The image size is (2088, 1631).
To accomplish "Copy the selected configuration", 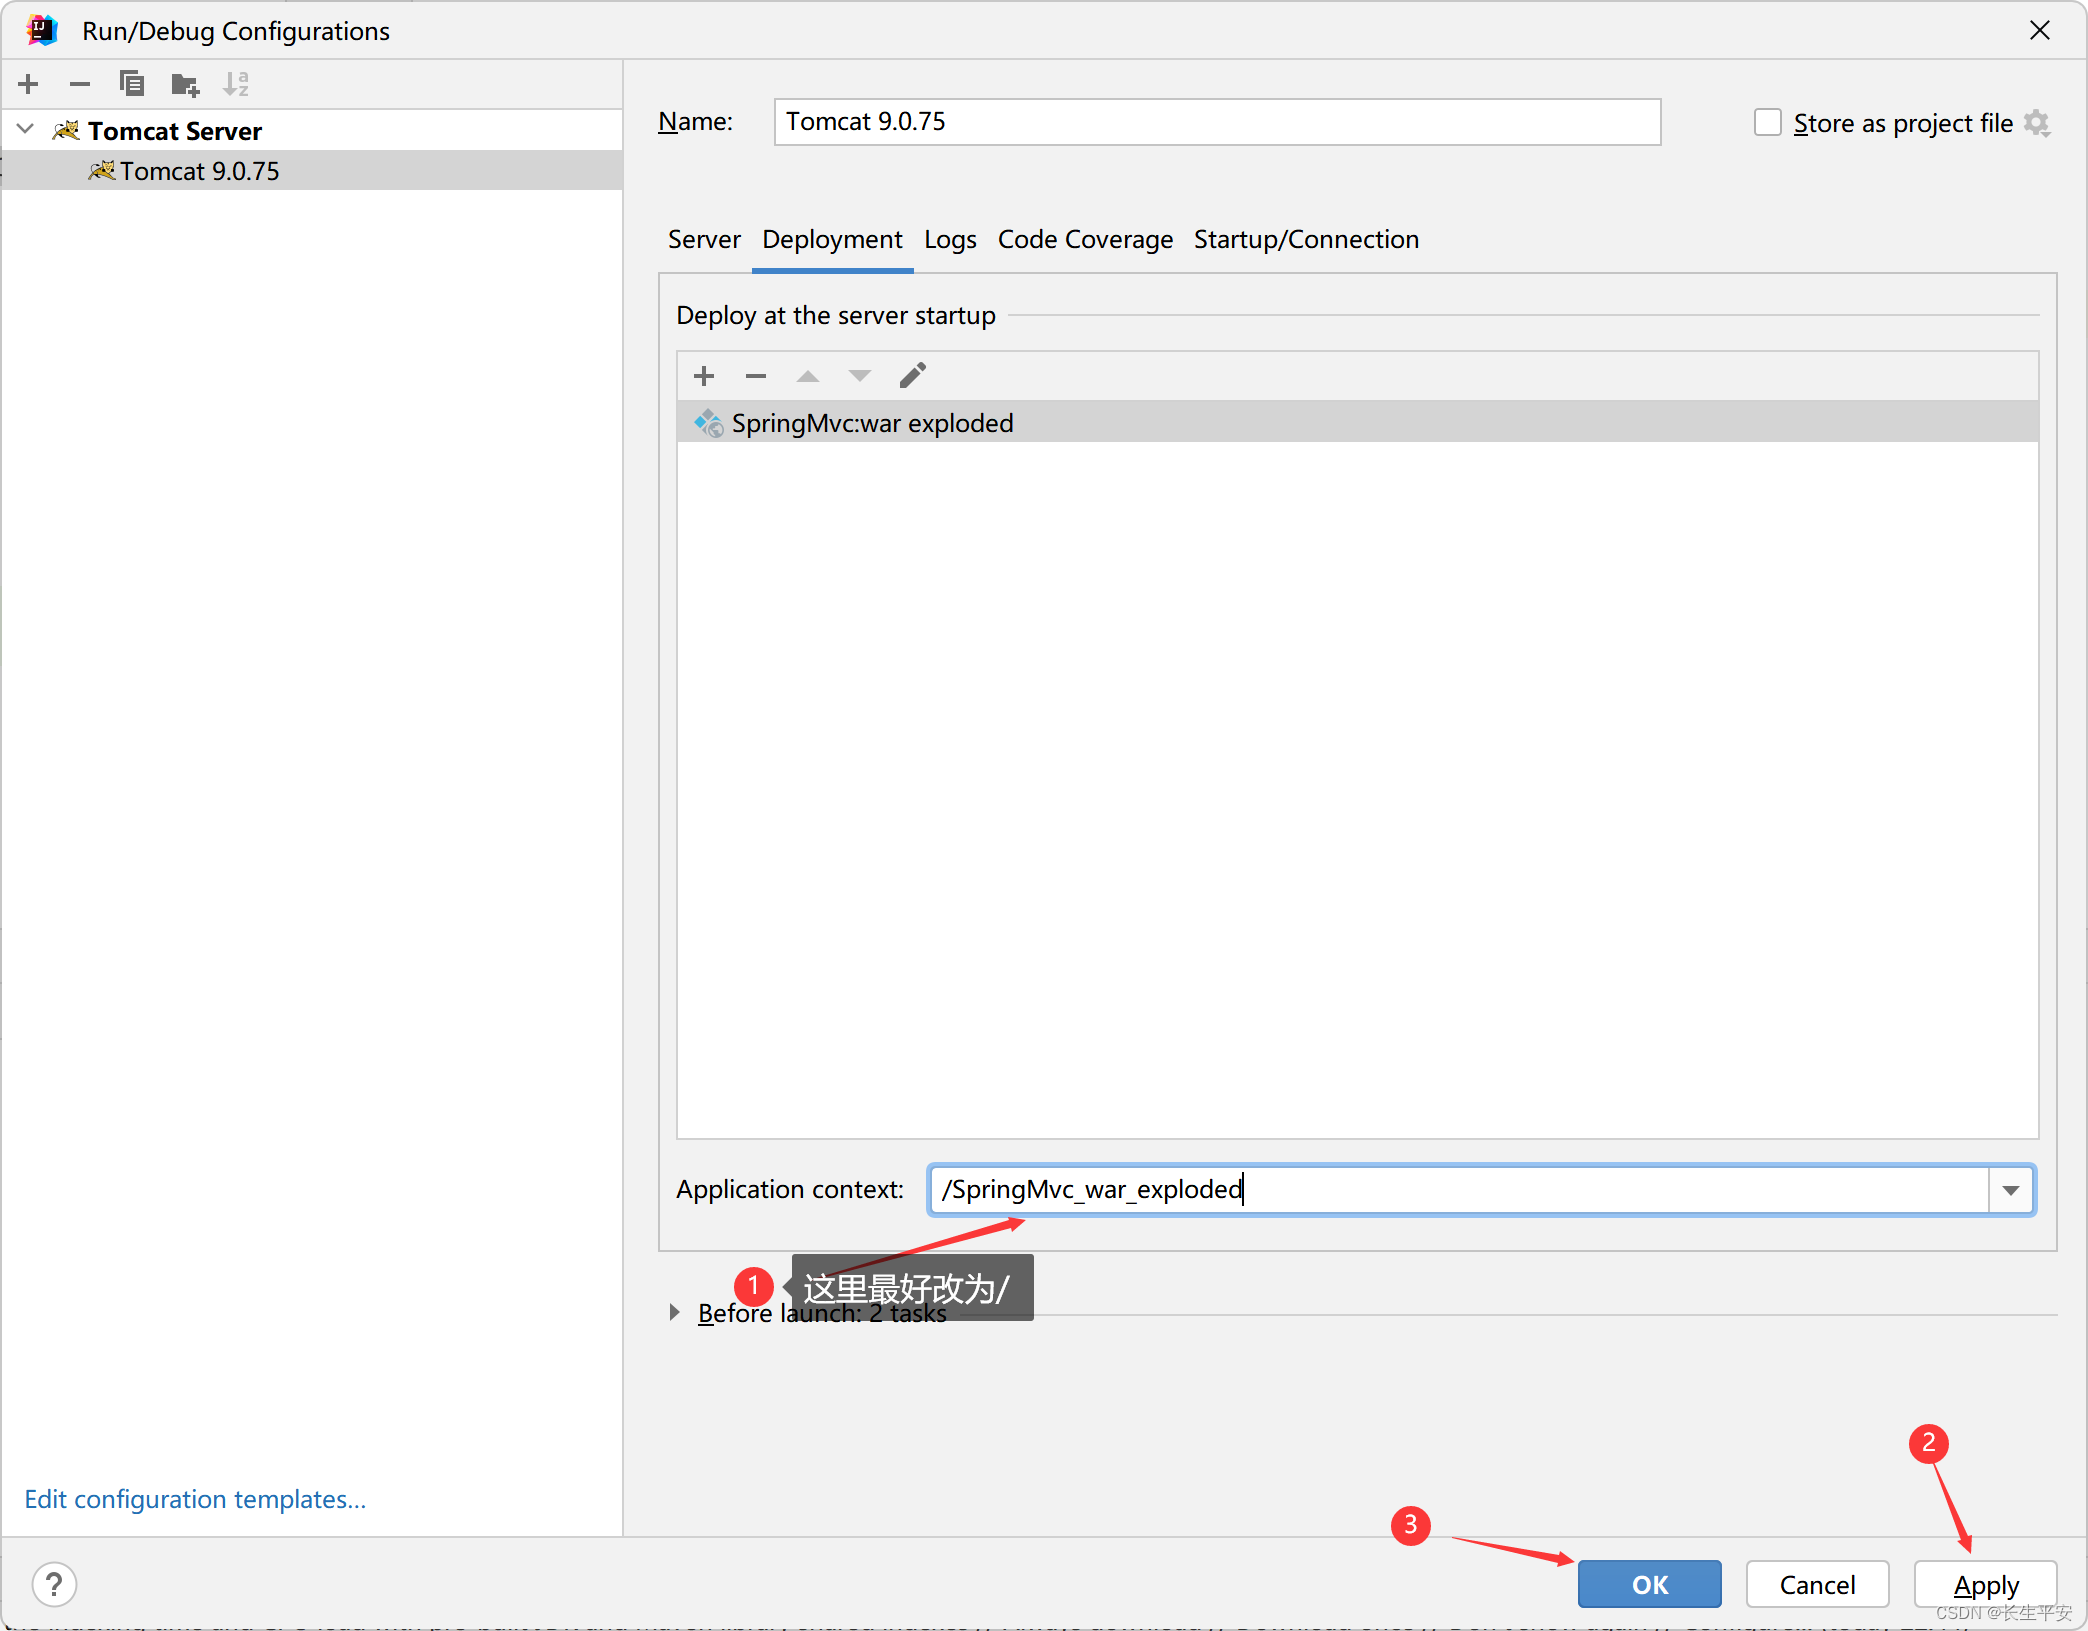I will point(132,84).
